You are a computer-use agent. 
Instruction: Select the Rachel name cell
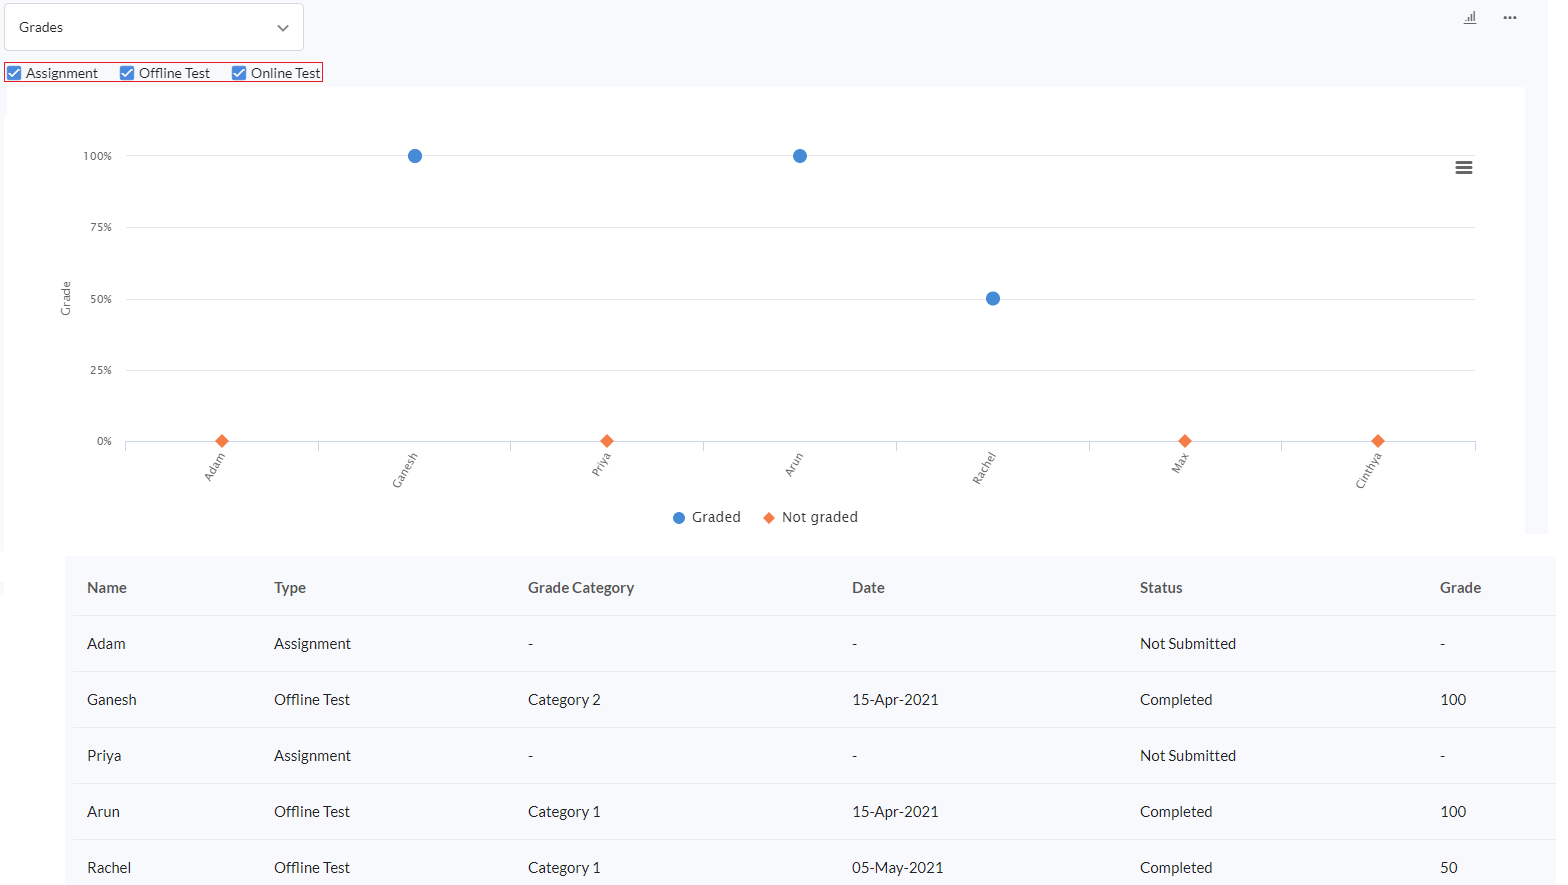109,868
